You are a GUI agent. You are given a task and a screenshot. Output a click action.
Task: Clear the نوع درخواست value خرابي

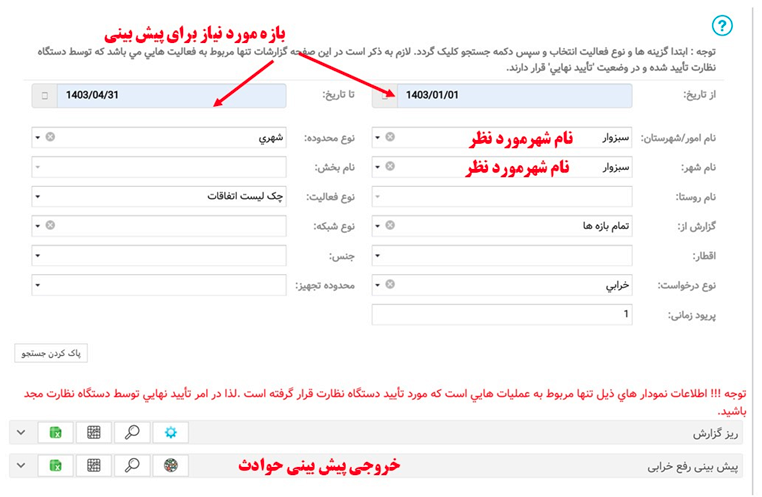[x=390, y=285]
